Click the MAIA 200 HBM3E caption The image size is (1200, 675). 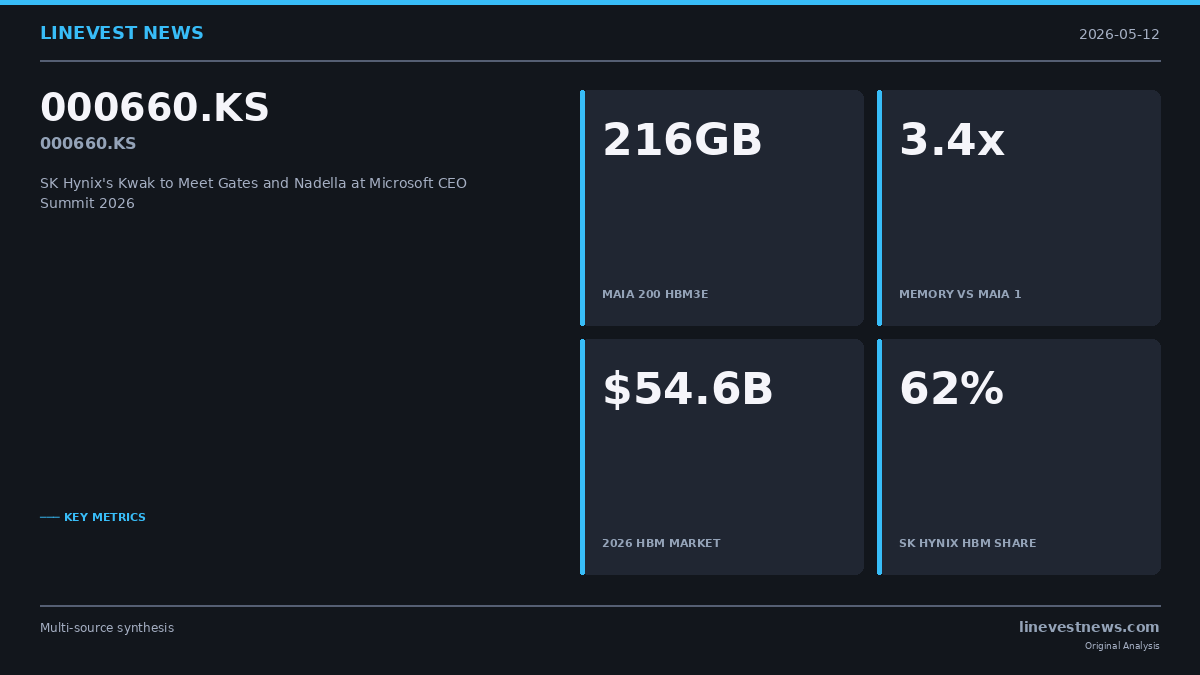(x=655, y=295)
